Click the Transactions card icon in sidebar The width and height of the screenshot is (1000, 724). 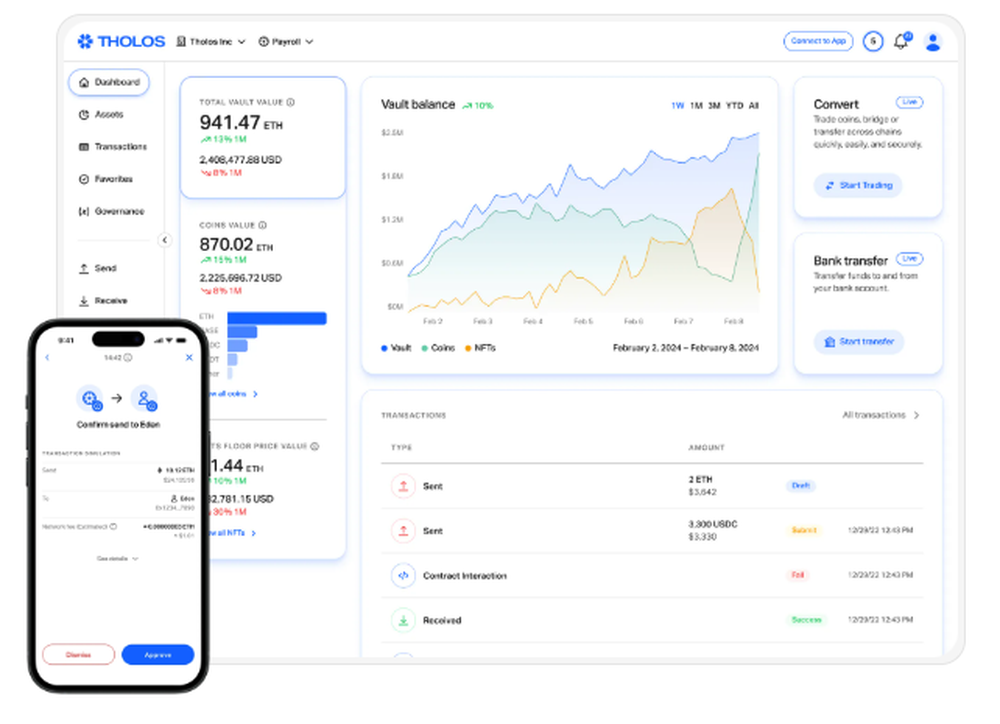(84, 147)
